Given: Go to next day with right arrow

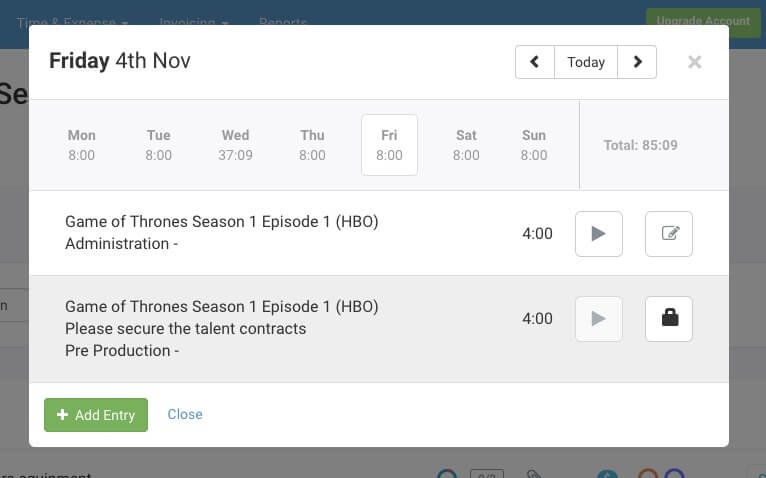Looking at the screenshot, I should point(637,62).
